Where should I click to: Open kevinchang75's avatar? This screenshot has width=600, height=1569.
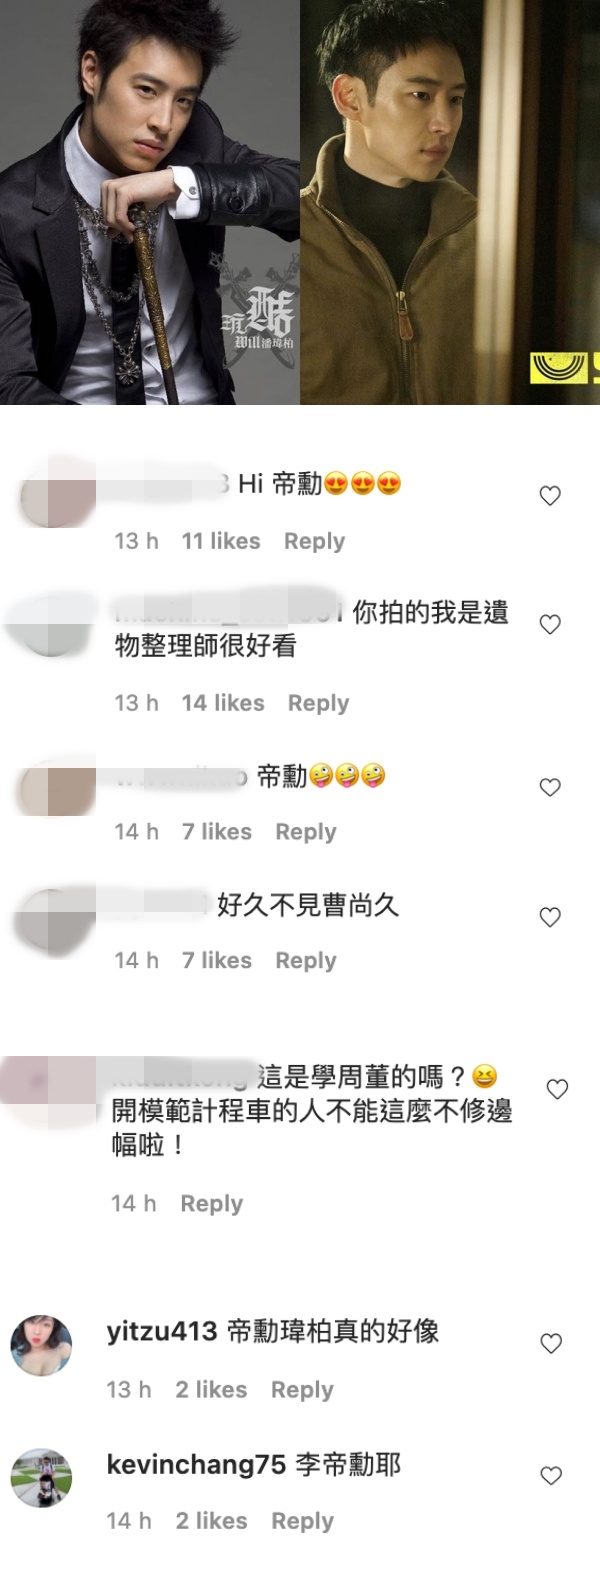coord(42,1477)
